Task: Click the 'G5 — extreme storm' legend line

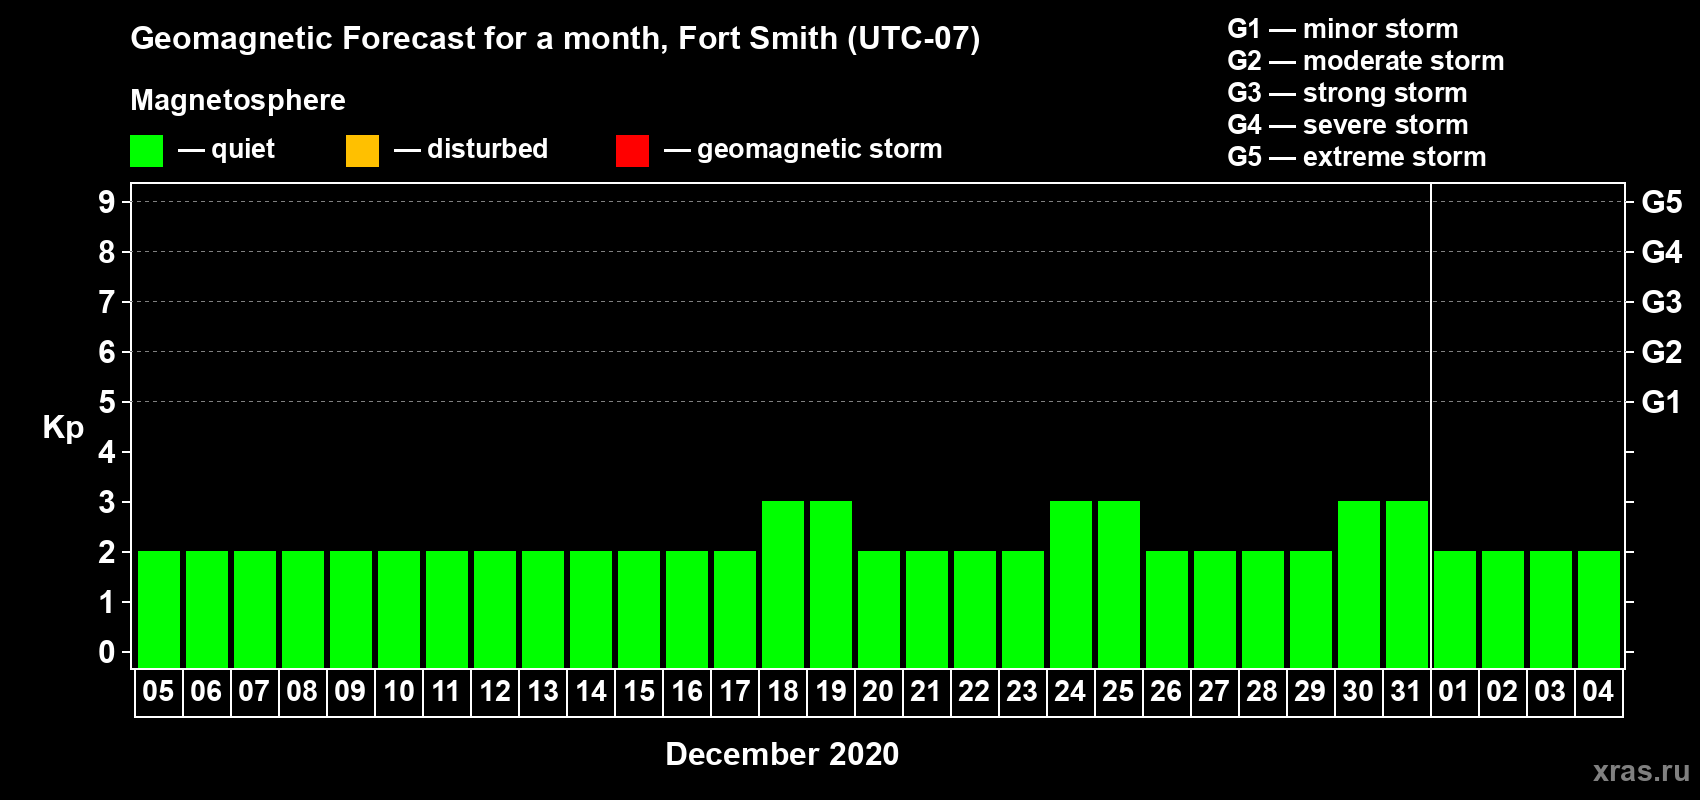Action: point(1357,157)
